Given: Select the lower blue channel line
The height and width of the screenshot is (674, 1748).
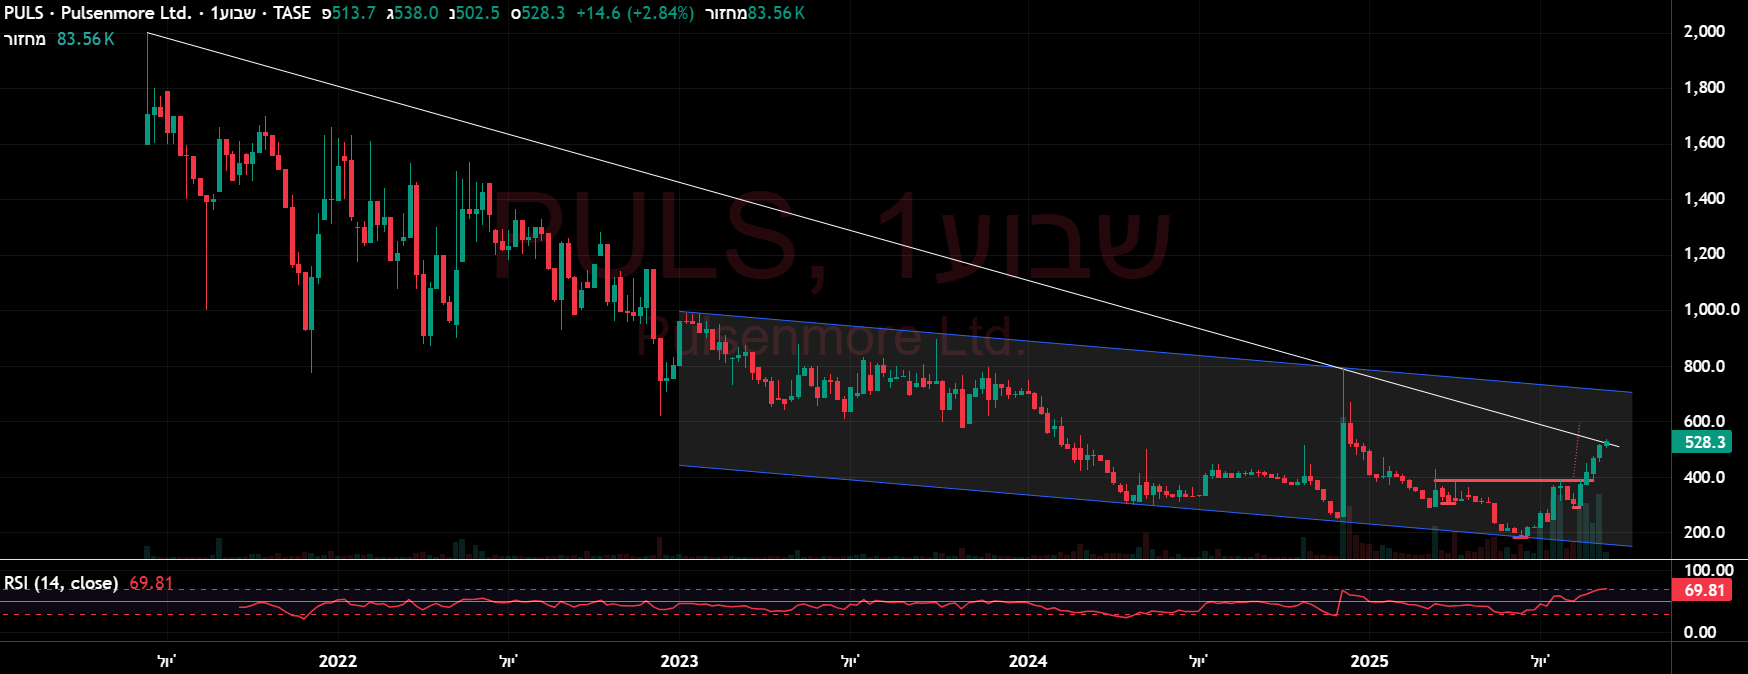Looking at the screenshot, I should (x=1155, y=506).
